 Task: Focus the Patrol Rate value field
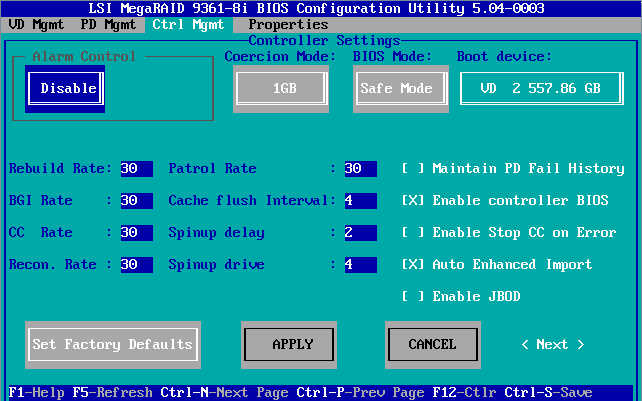(360, 169)
